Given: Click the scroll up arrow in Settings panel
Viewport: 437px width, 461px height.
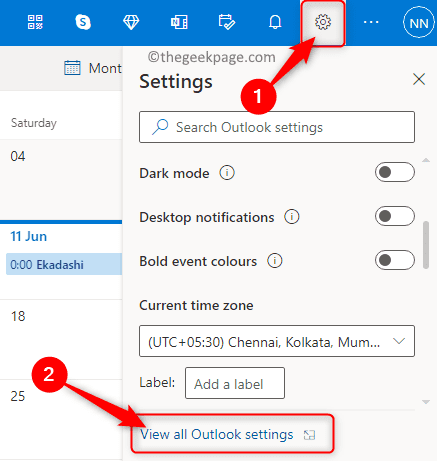Looking at the screenshot, I should coord(426,160).
